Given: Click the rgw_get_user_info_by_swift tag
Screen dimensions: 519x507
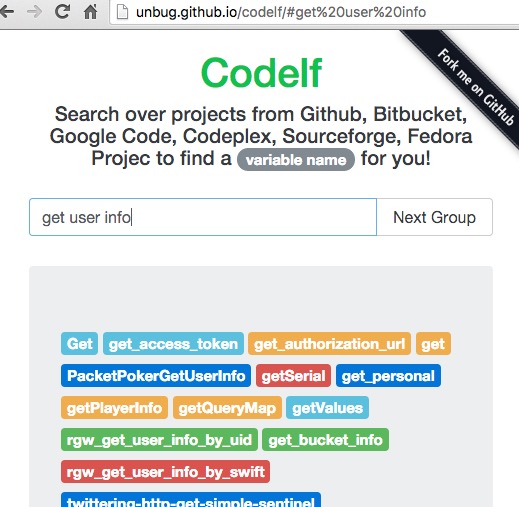Looking at the screenshot, I should pyautogui.click(x=165, y=472).
